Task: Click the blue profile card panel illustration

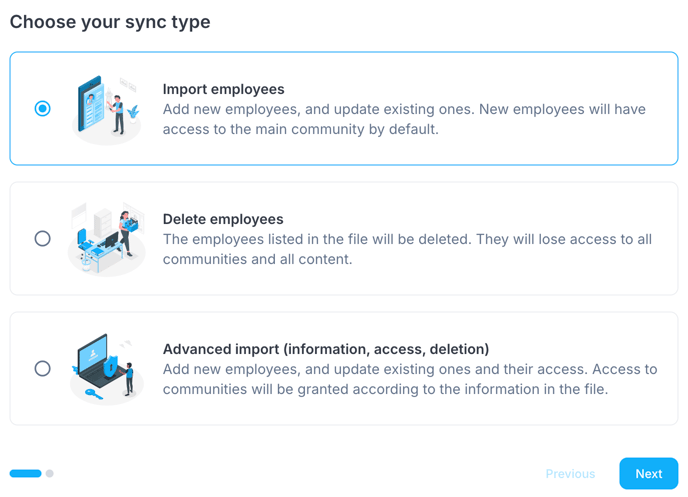Action: (x=91, y=104)
